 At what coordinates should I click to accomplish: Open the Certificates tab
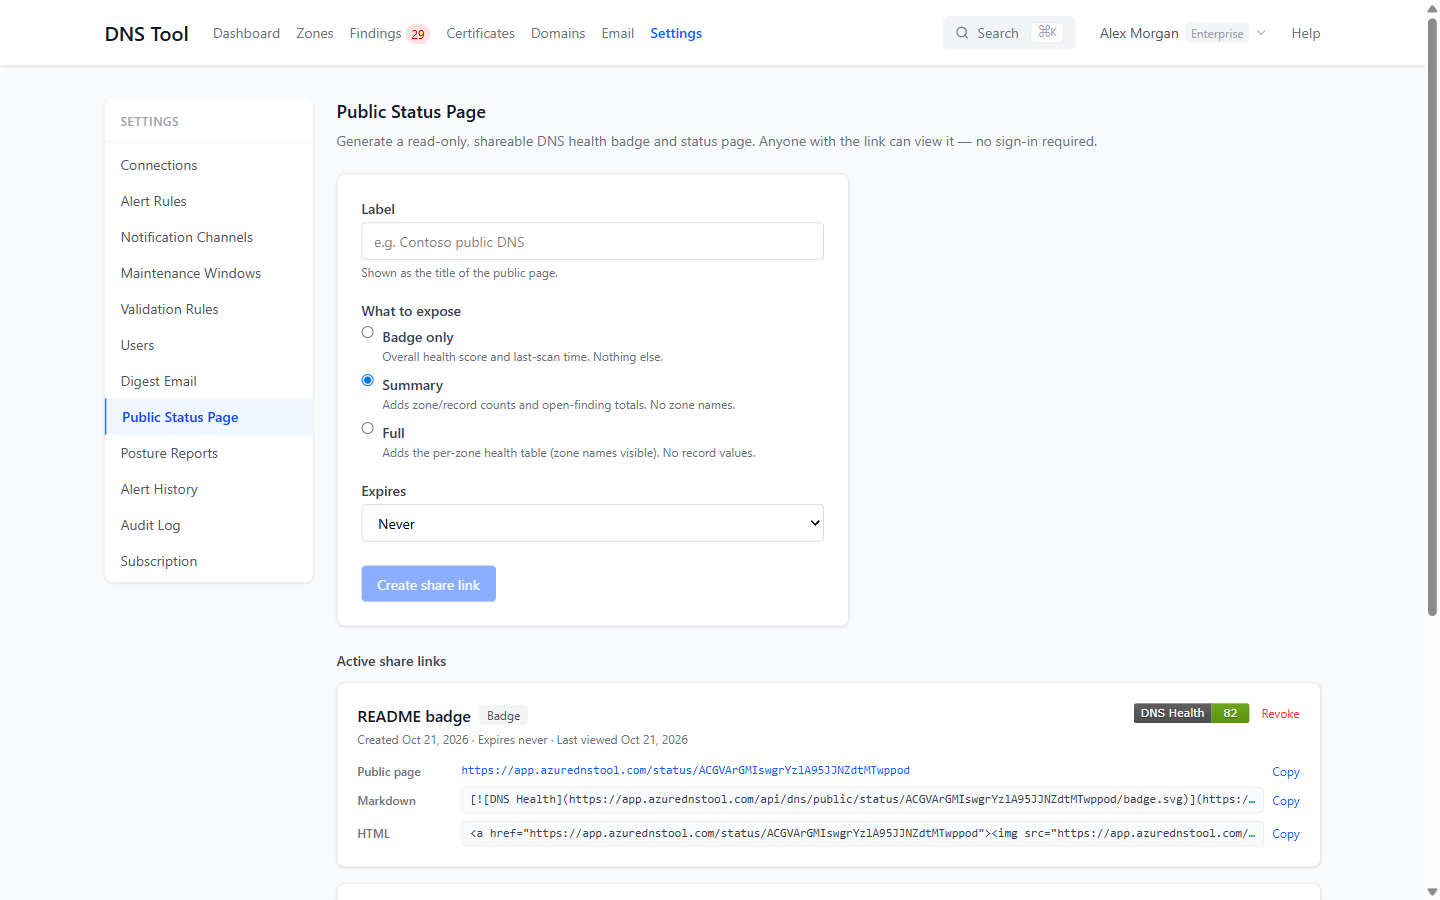coord(480,33)
